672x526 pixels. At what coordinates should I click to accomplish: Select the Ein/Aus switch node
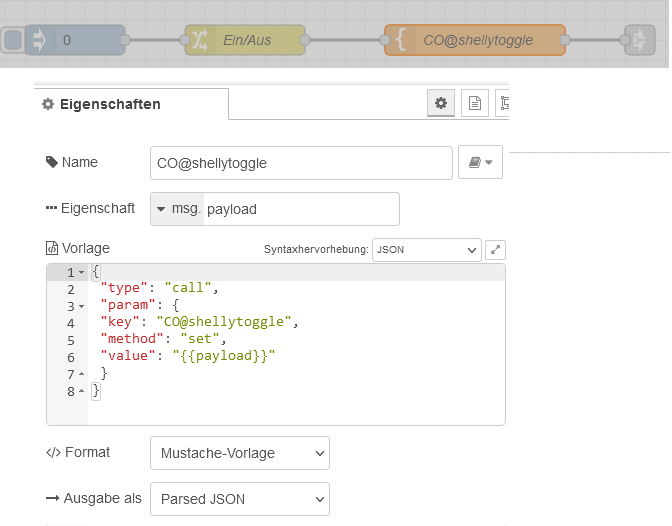[x=245, y=41]
